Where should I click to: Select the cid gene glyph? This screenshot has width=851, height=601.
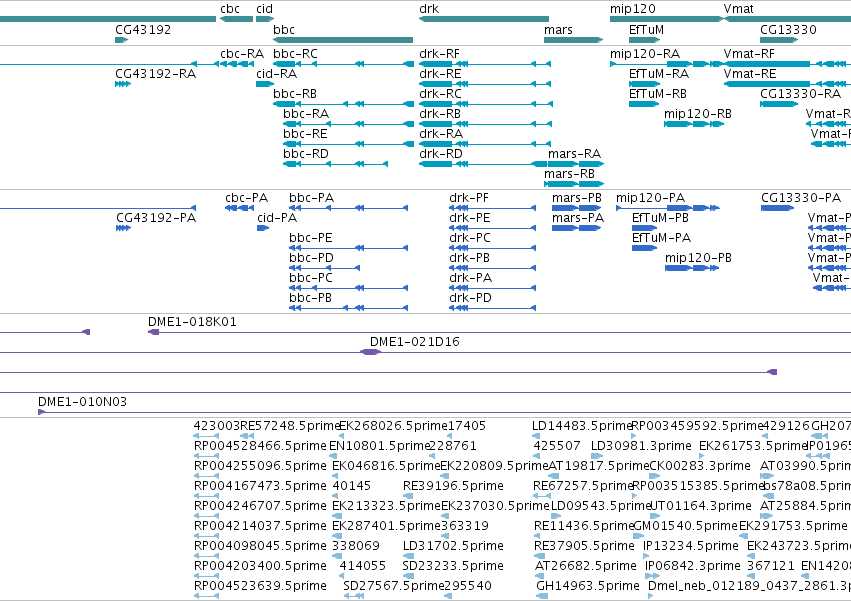pos(265,19)
